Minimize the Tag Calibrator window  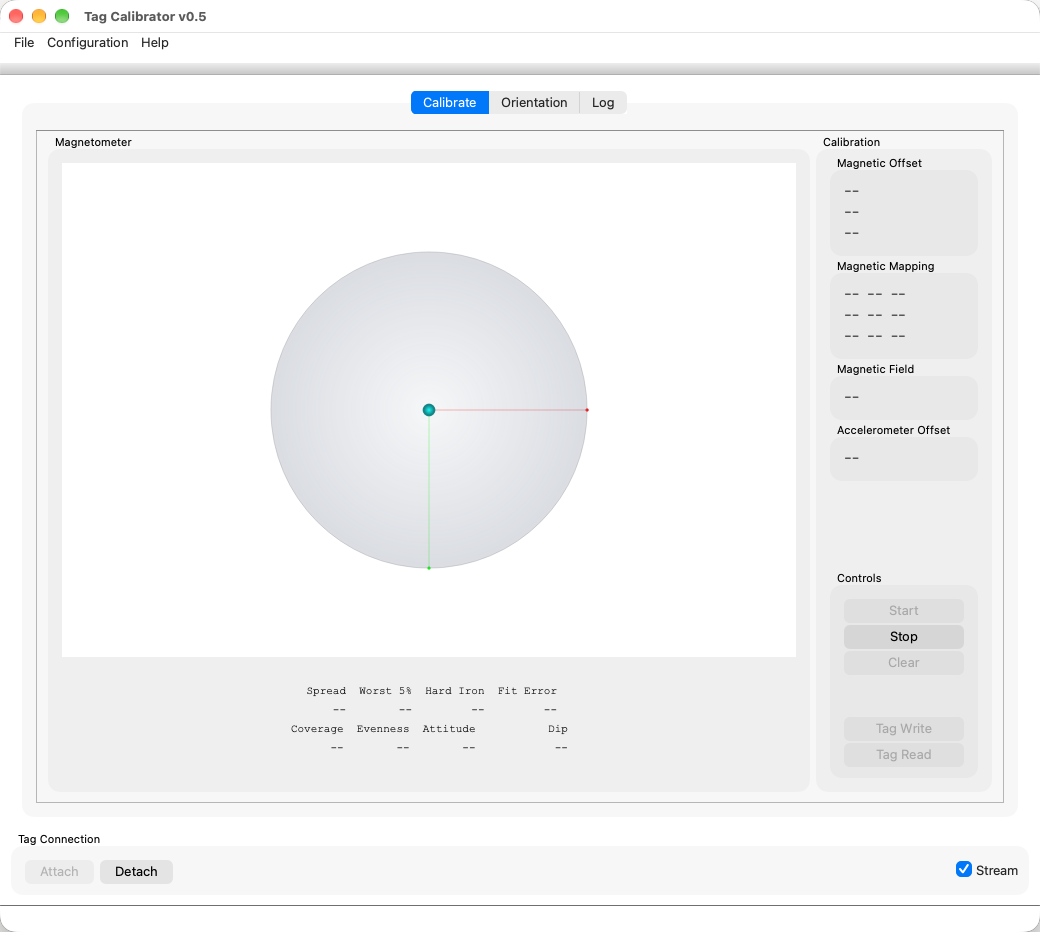pos(39,16)
